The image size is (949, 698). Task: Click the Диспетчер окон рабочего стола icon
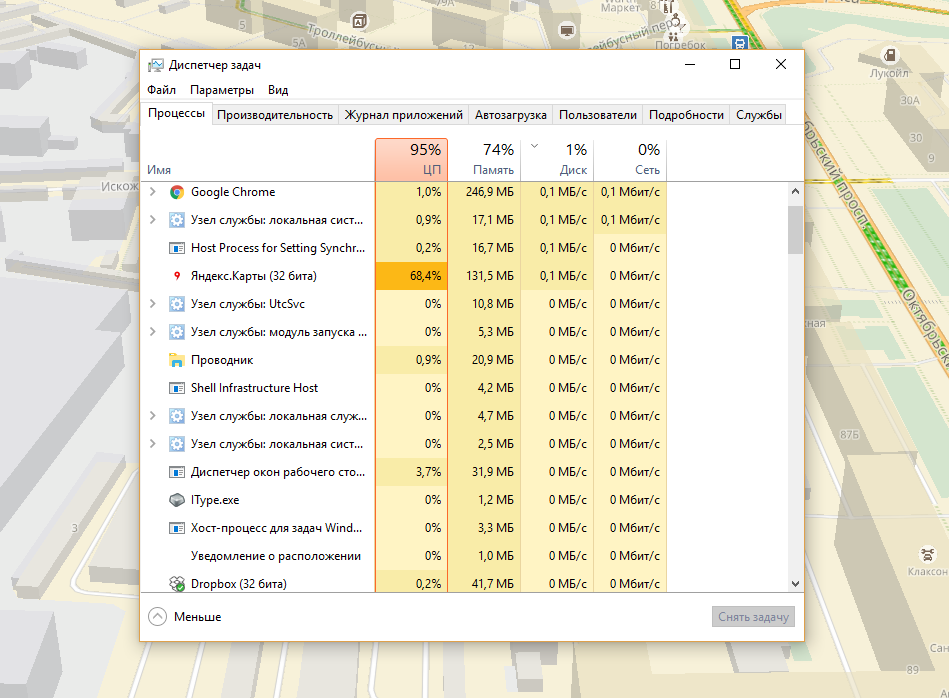coord(176,472)
